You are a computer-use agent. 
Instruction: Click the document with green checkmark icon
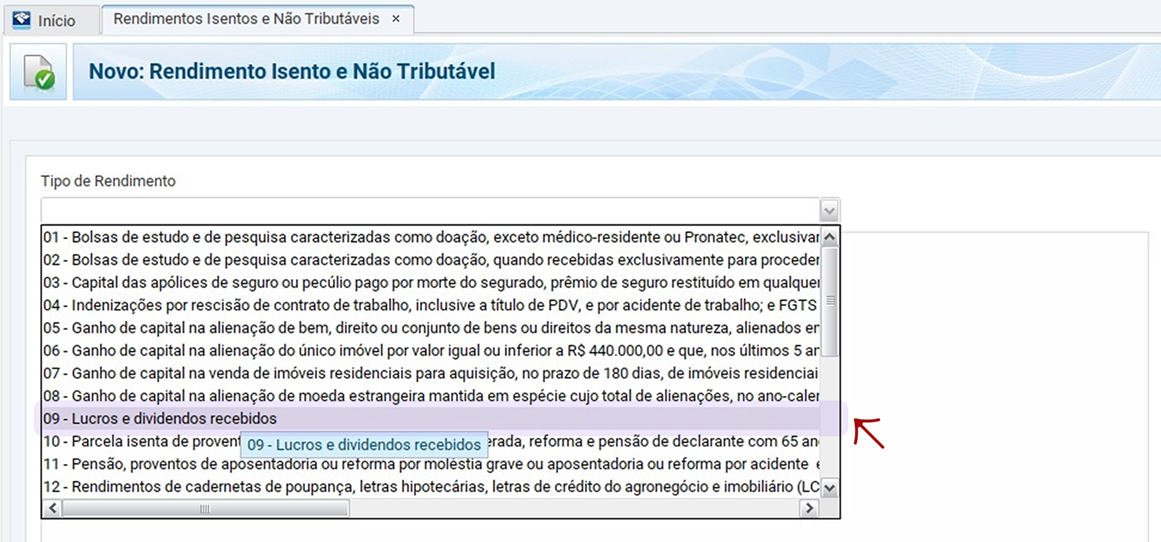39,72
